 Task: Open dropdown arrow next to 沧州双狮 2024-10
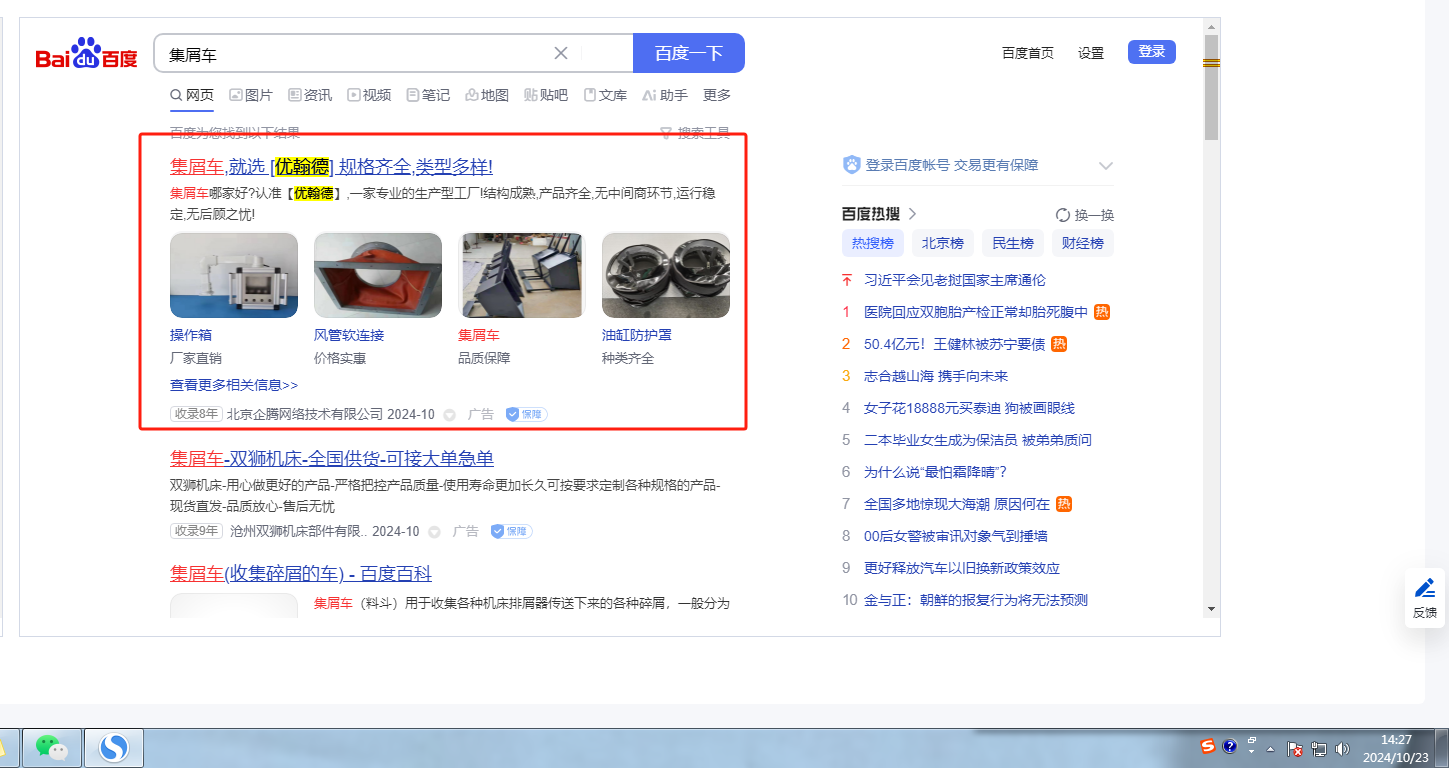coord(434,533)
